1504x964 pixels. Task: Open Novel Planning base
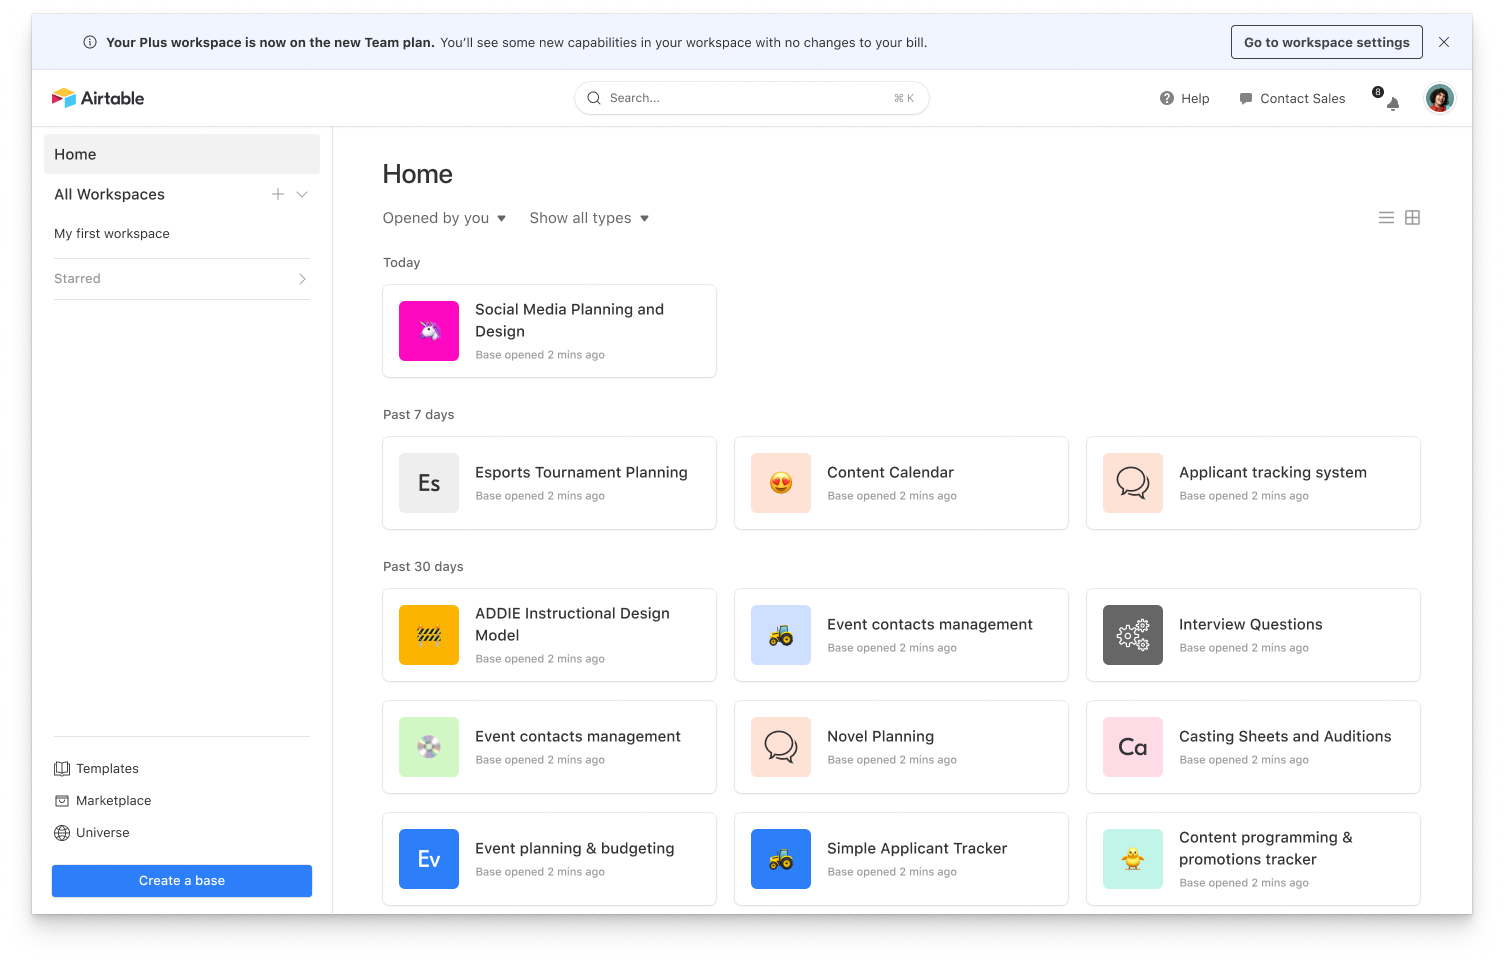tap(901, 747)
